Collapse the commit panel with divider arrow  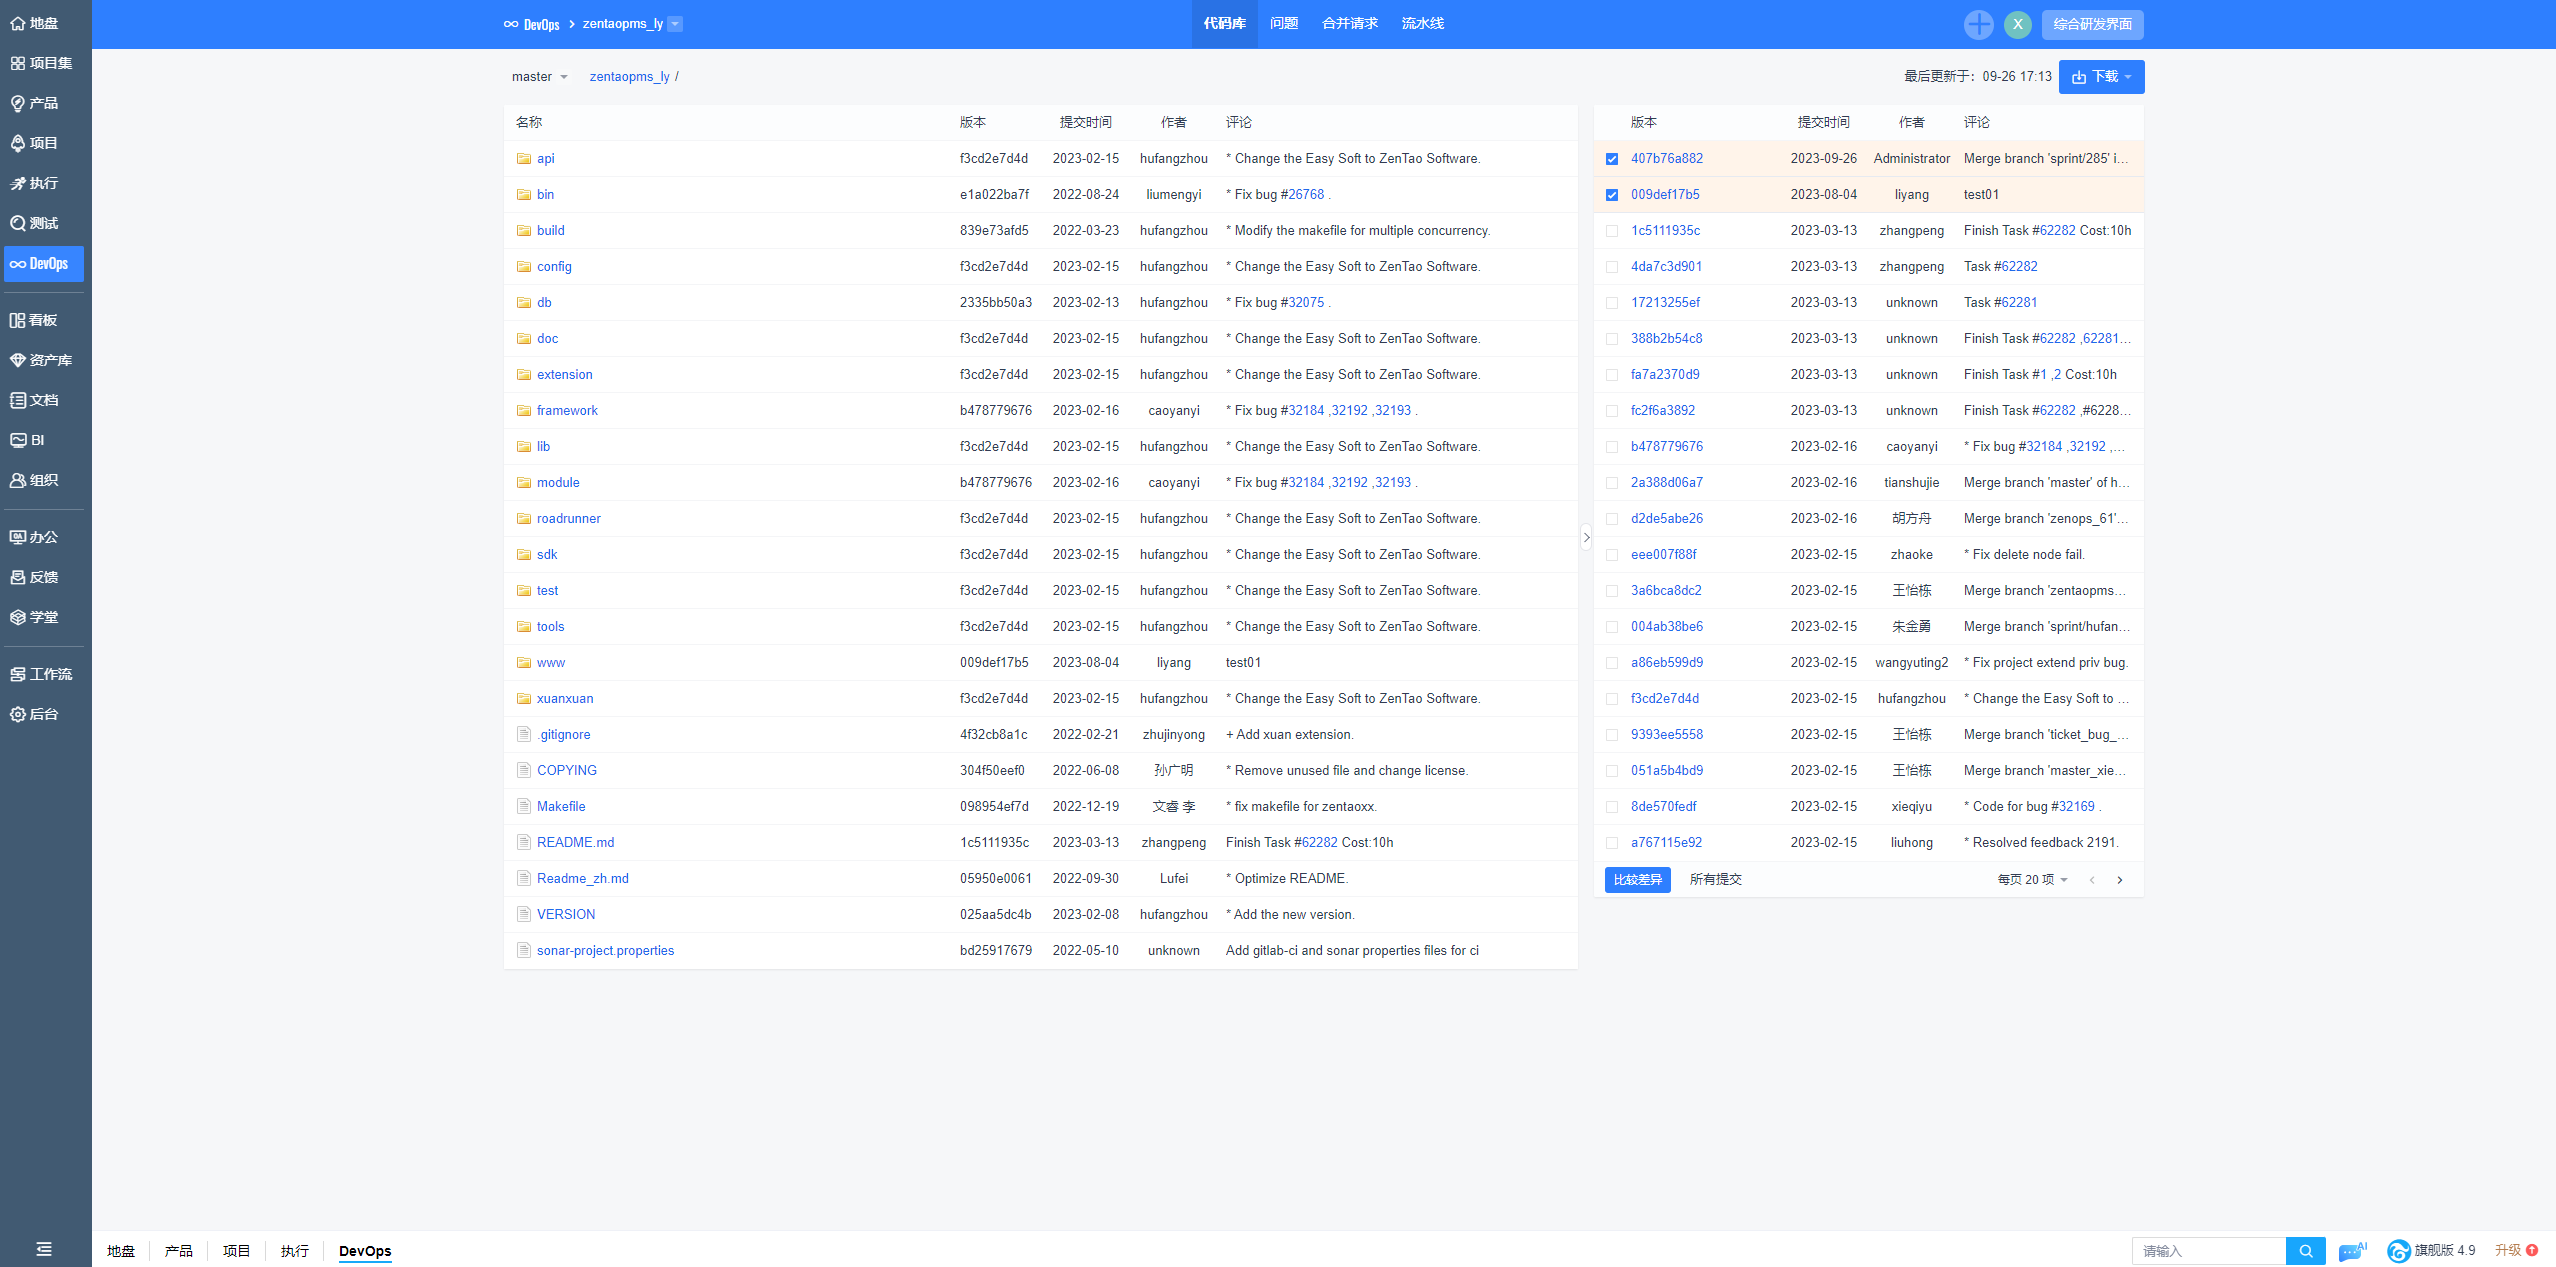[1586, 537]
